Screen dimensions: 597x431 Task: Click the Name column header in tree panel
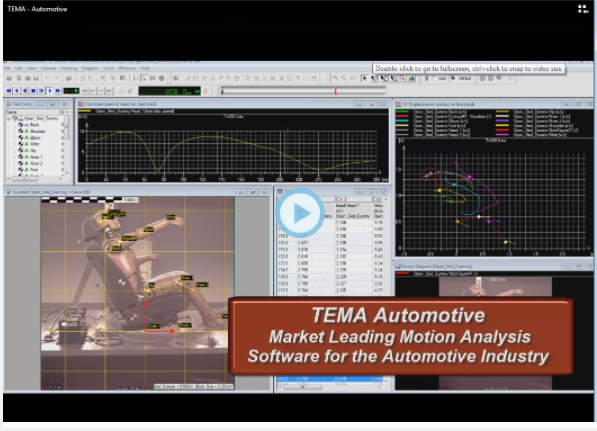33,112
